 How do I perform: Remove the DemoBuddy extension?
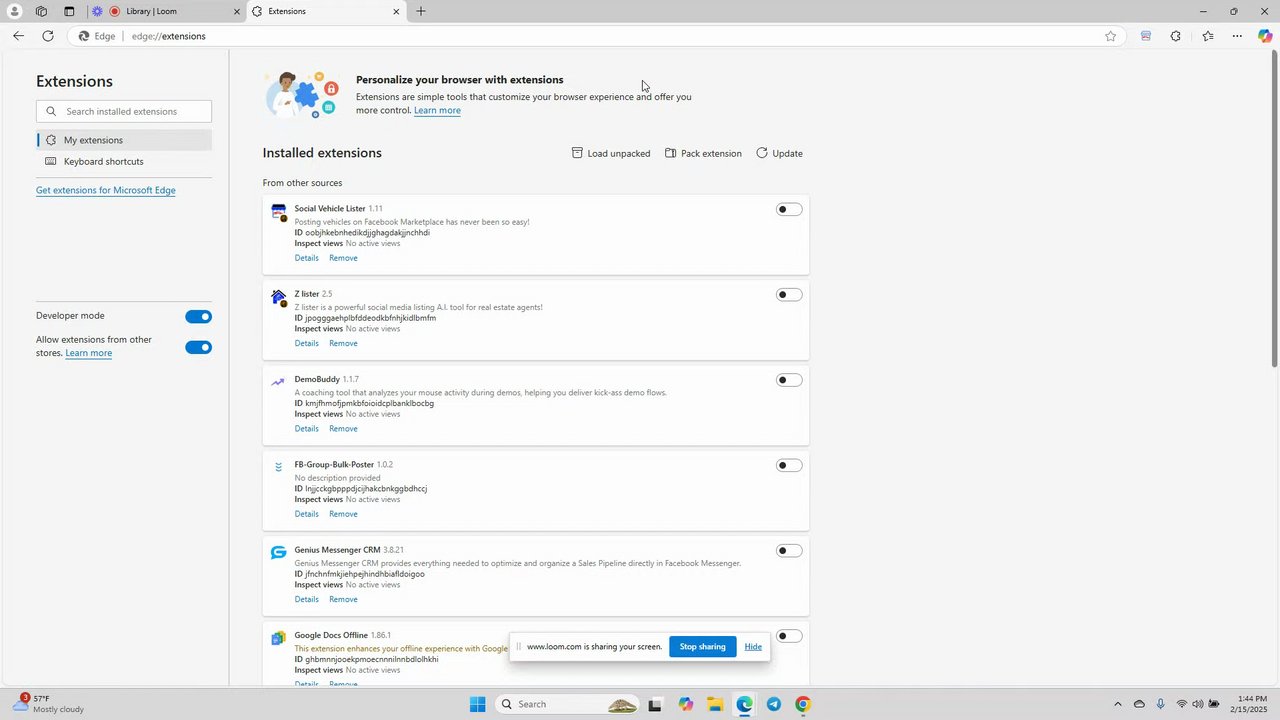(343, 429)
